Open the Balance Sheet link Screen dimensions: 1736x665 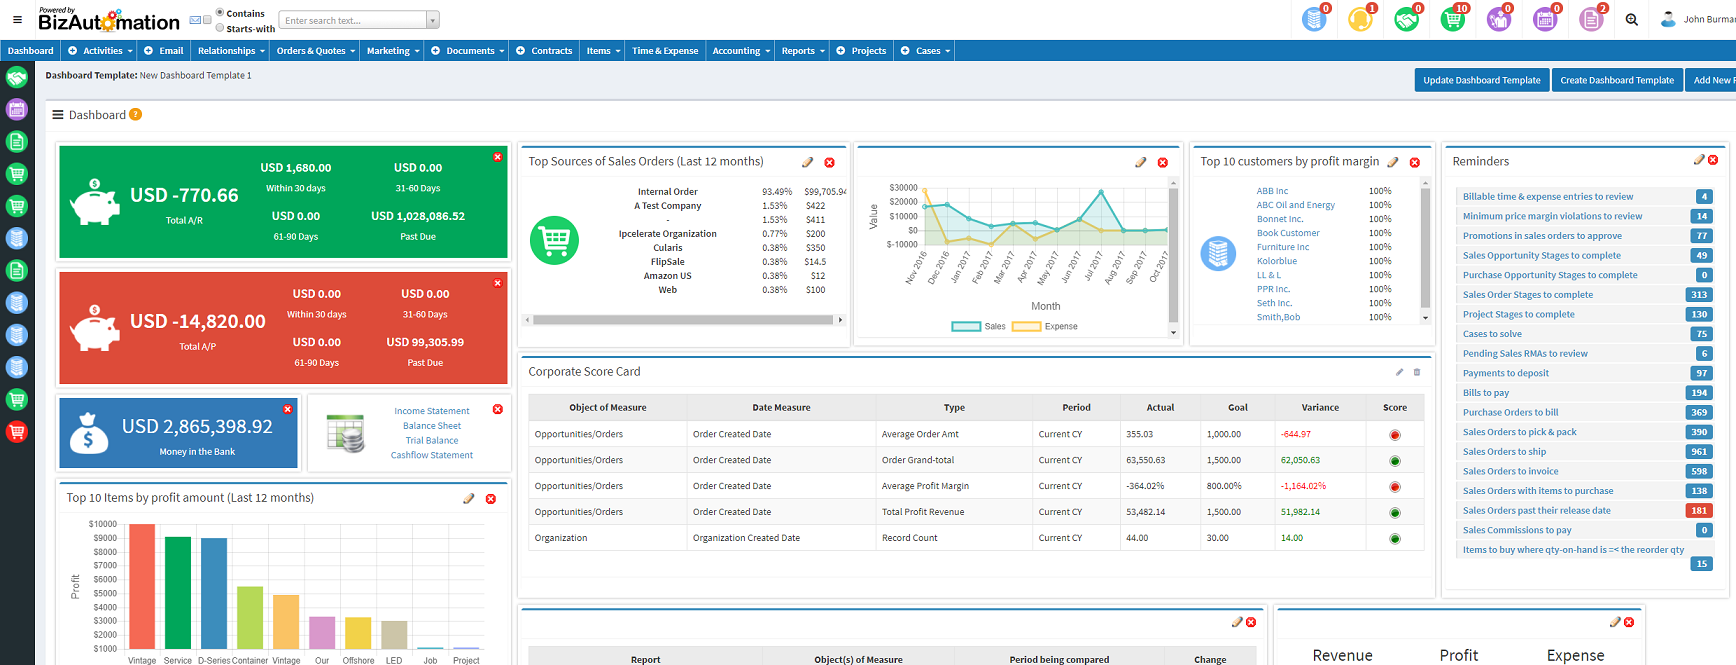pyautogui.click(x=432, y=426)
